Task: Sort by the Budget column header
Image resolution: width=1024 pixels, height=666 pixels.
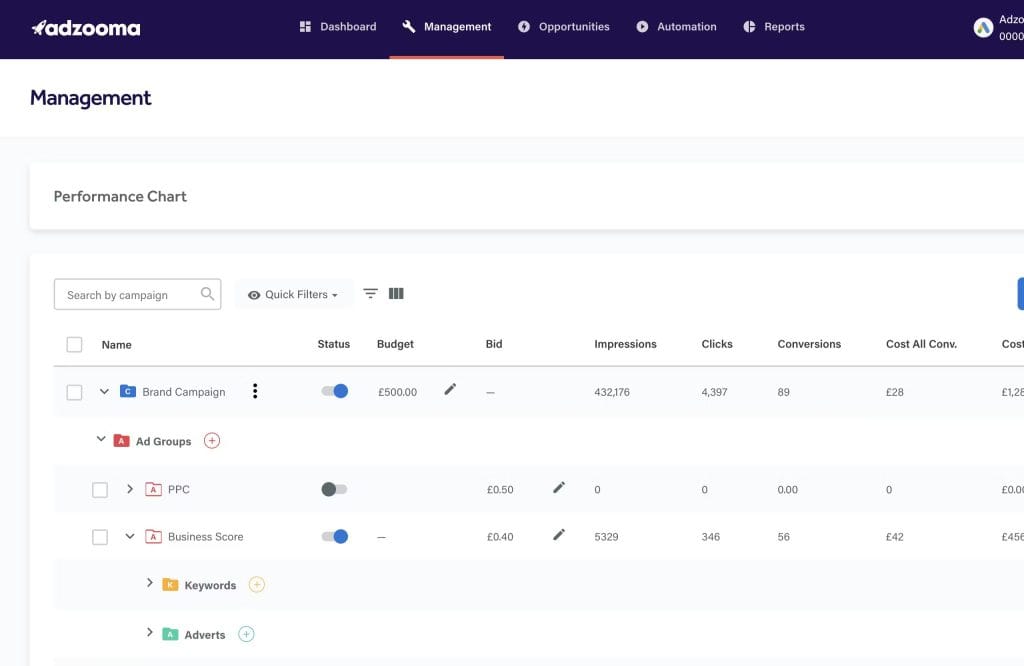Action: coord(395,344)
